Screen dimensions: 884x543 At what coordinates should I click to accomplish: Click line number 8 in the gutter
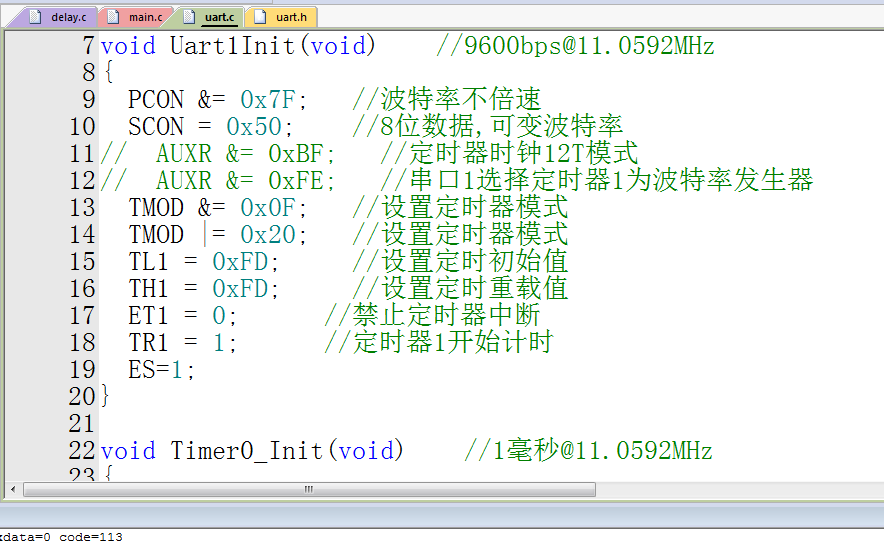pyautogui.click(x=89, y=73)
